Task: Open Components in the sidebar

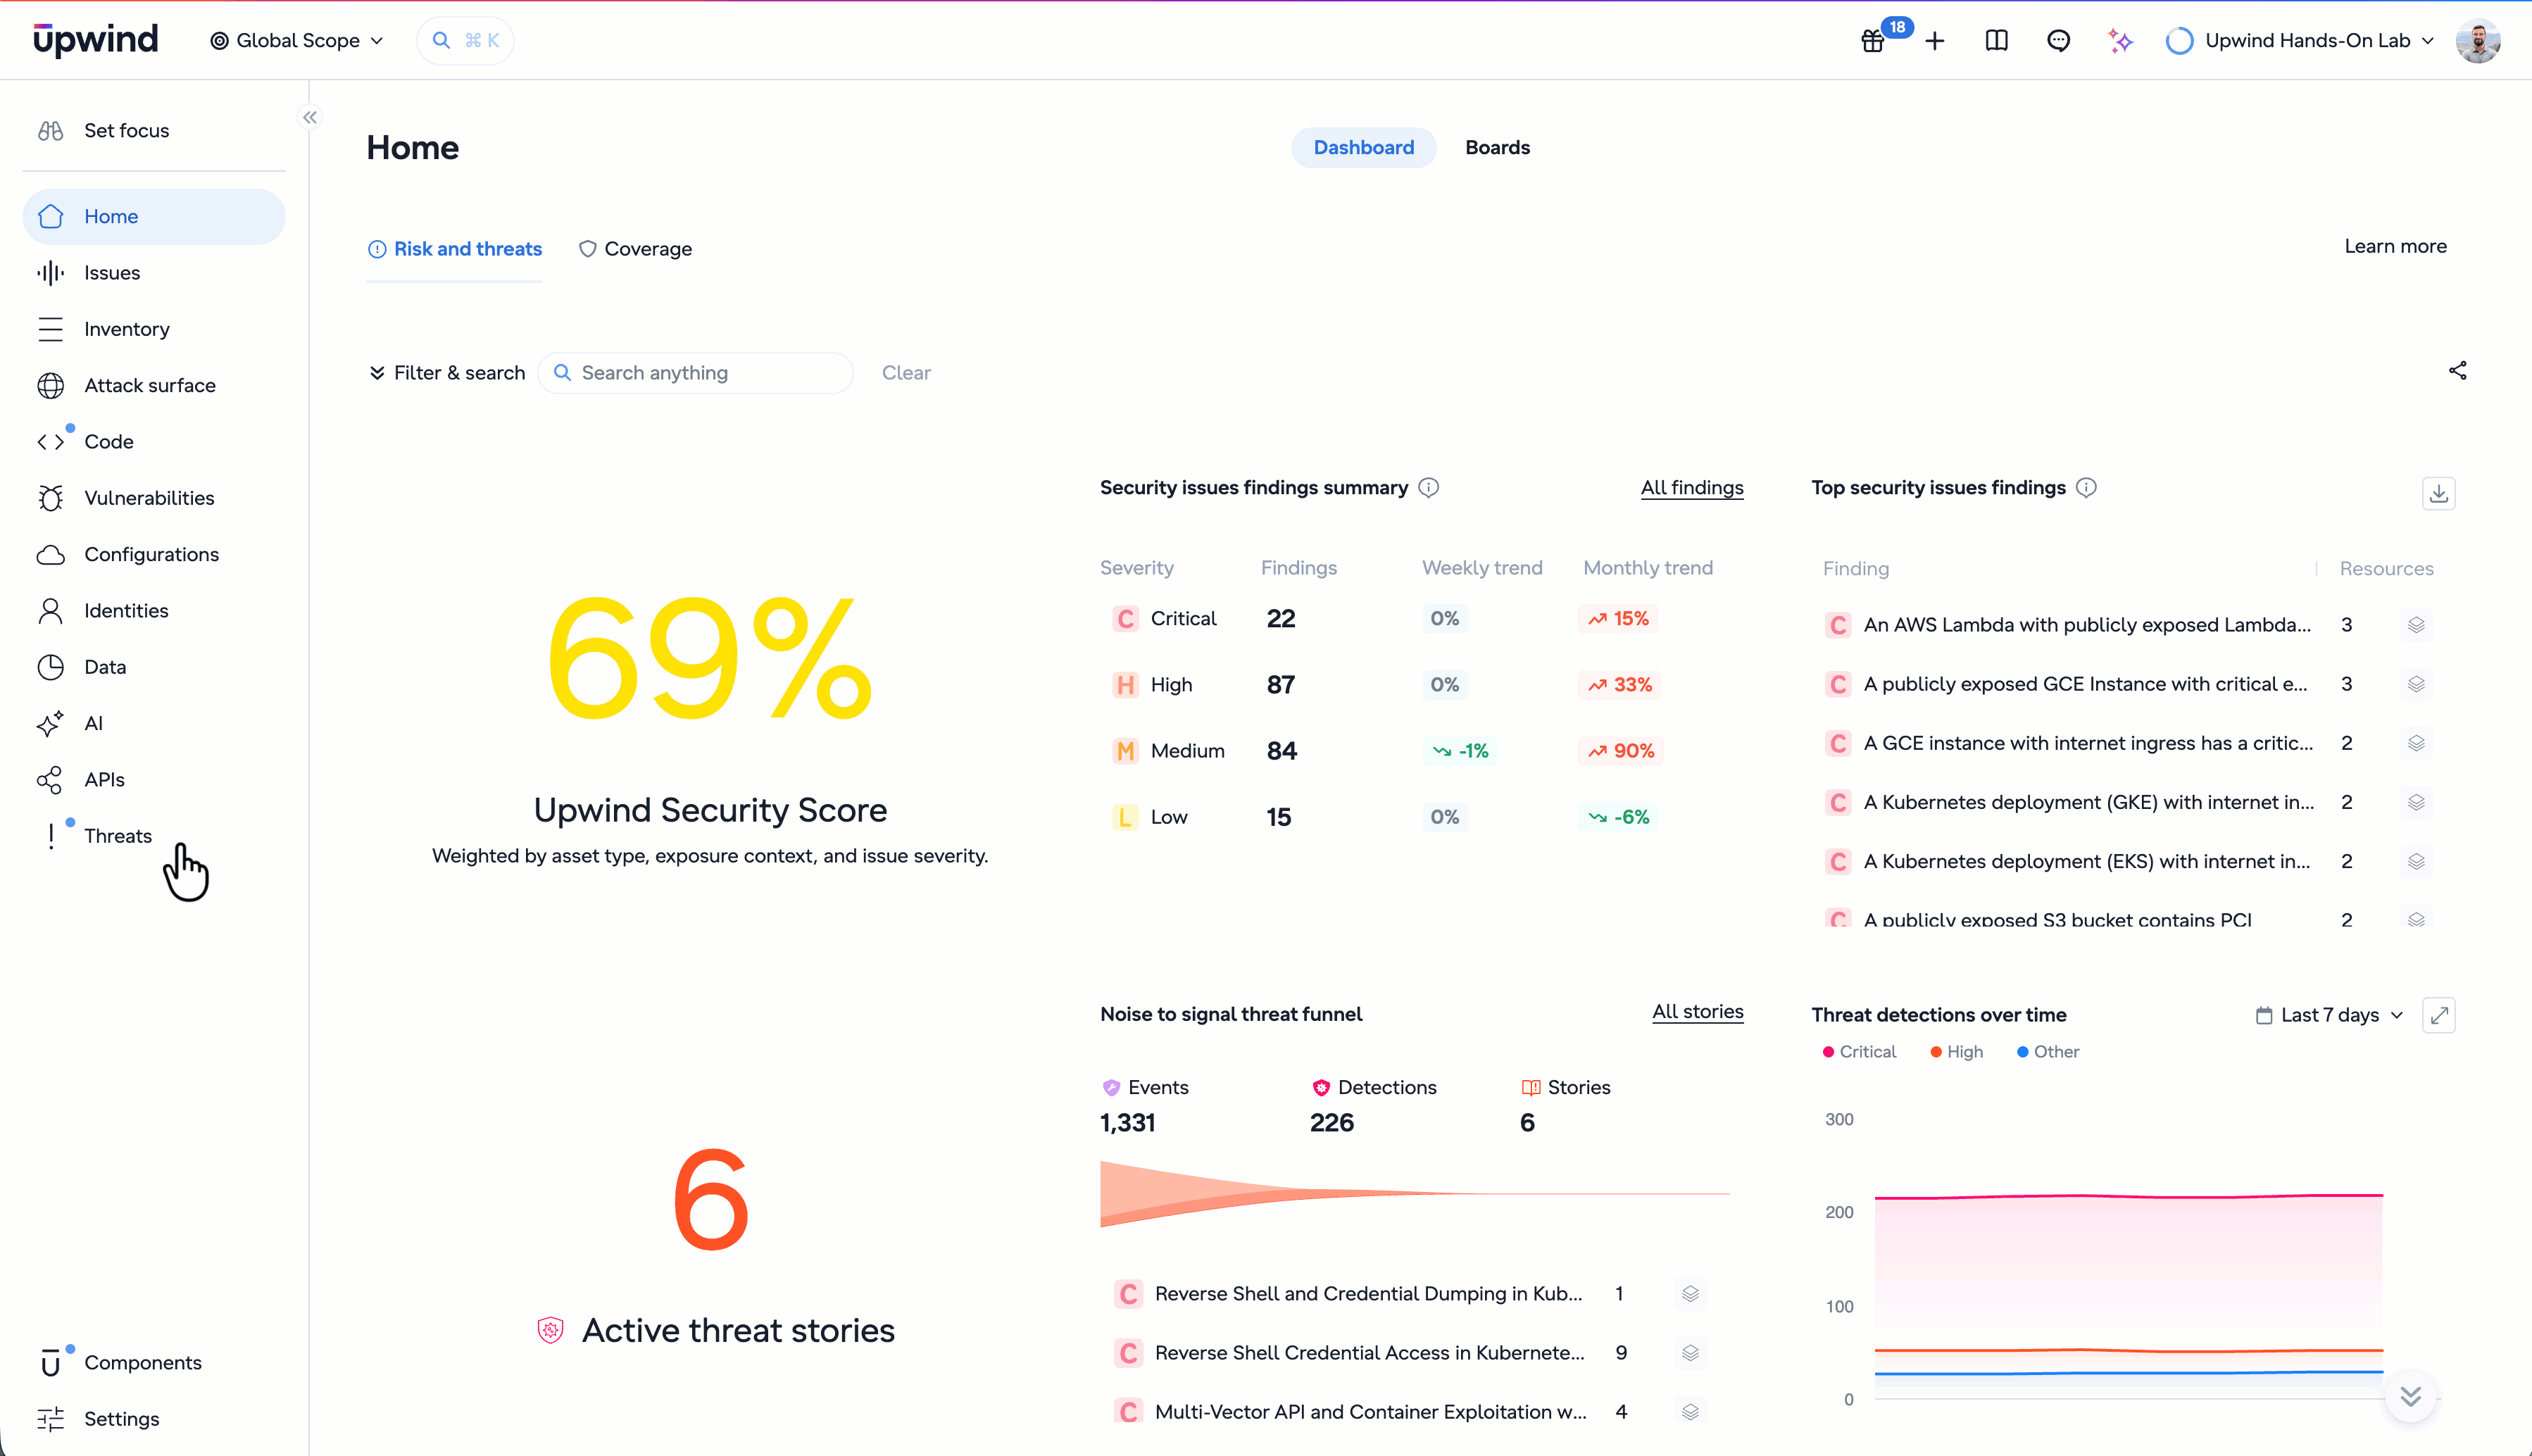Action: pos(154,1363)
